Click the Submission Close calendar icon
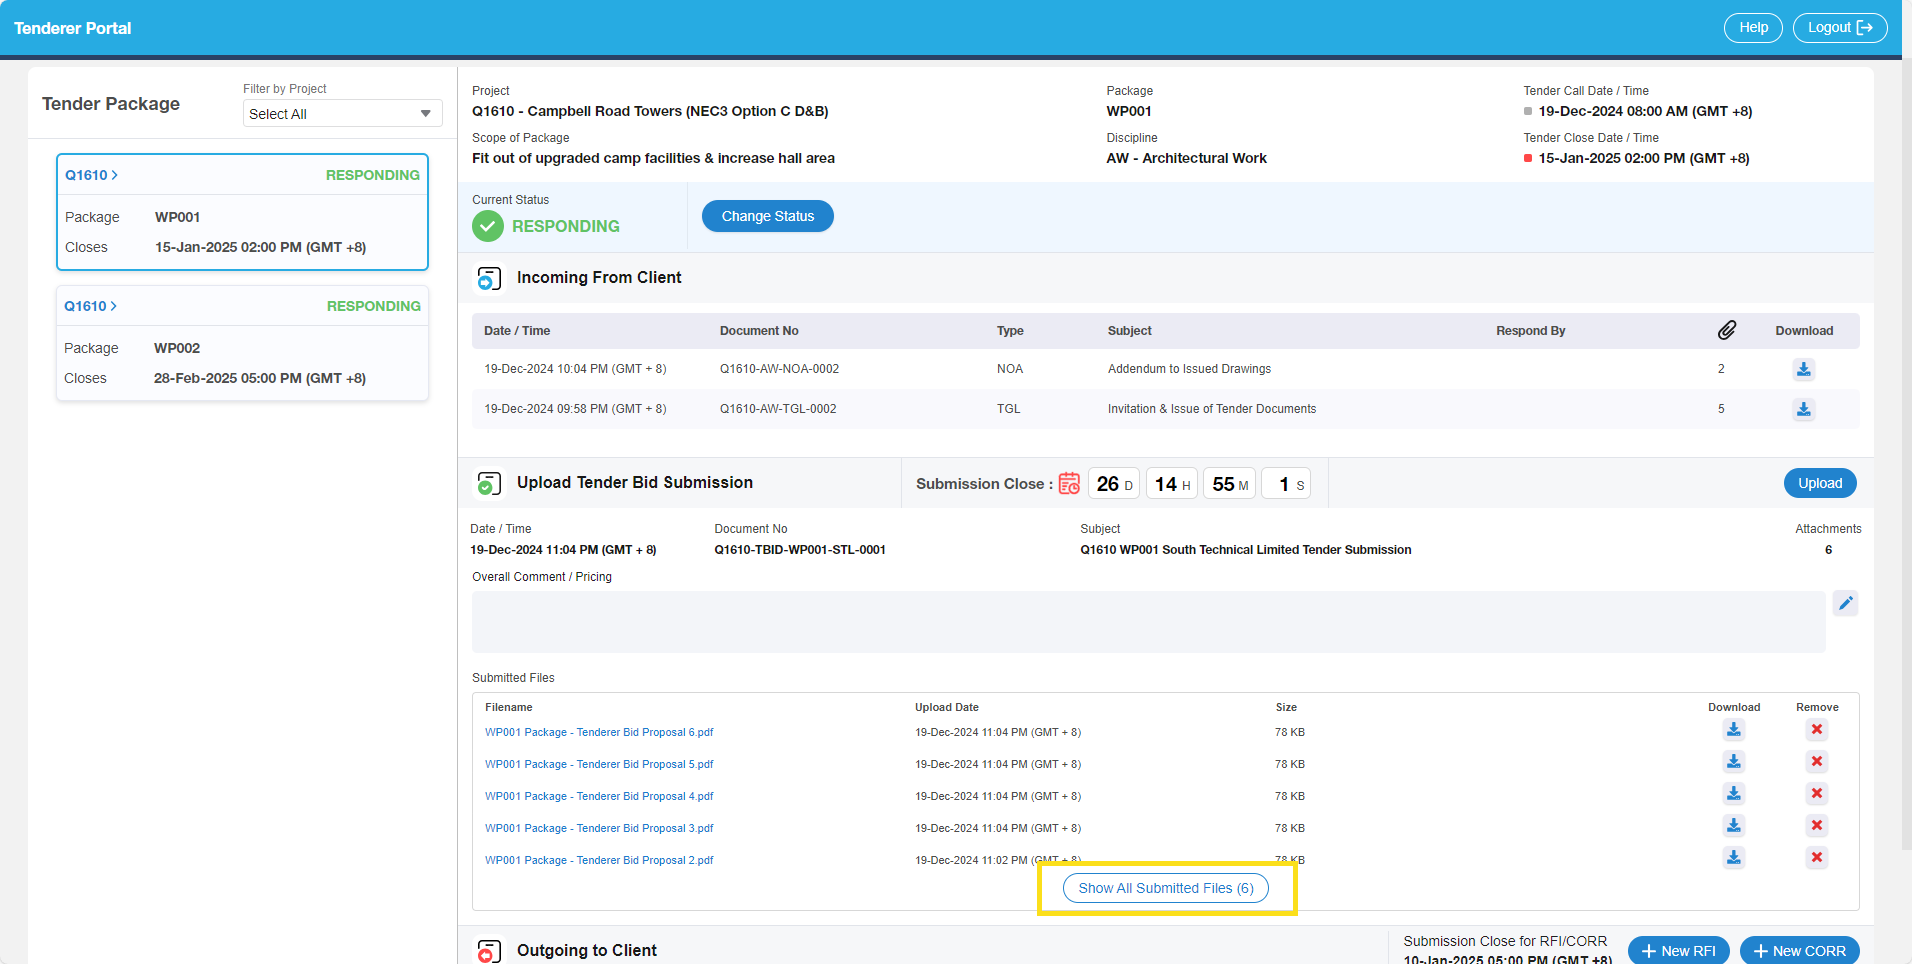Image resolution: width=1912 pixels, height=964 pixels. point(1069,484)
